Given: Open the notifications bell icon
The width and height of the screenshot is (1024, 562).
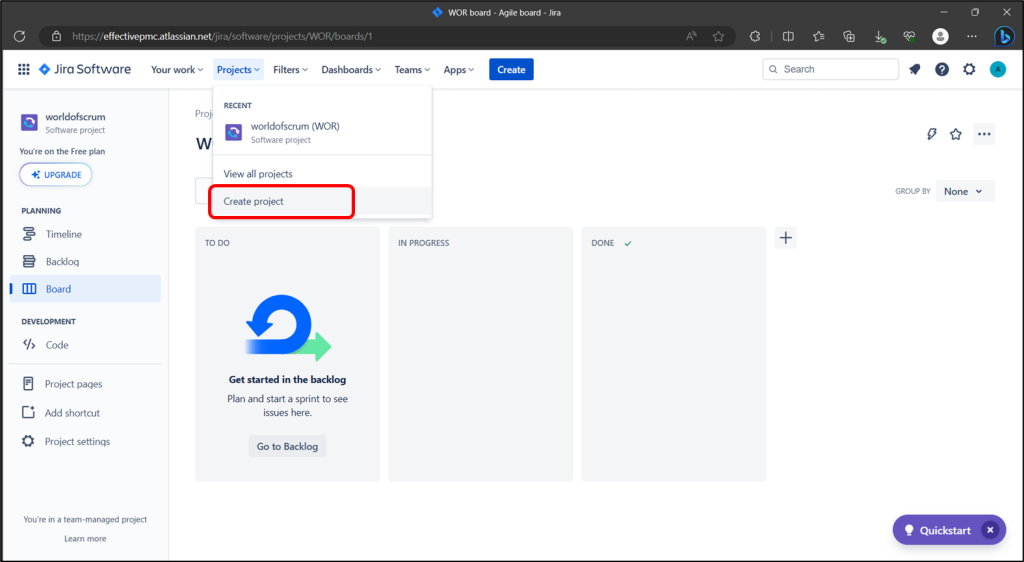Looking at the screenshot, I should tap(914, 69).
